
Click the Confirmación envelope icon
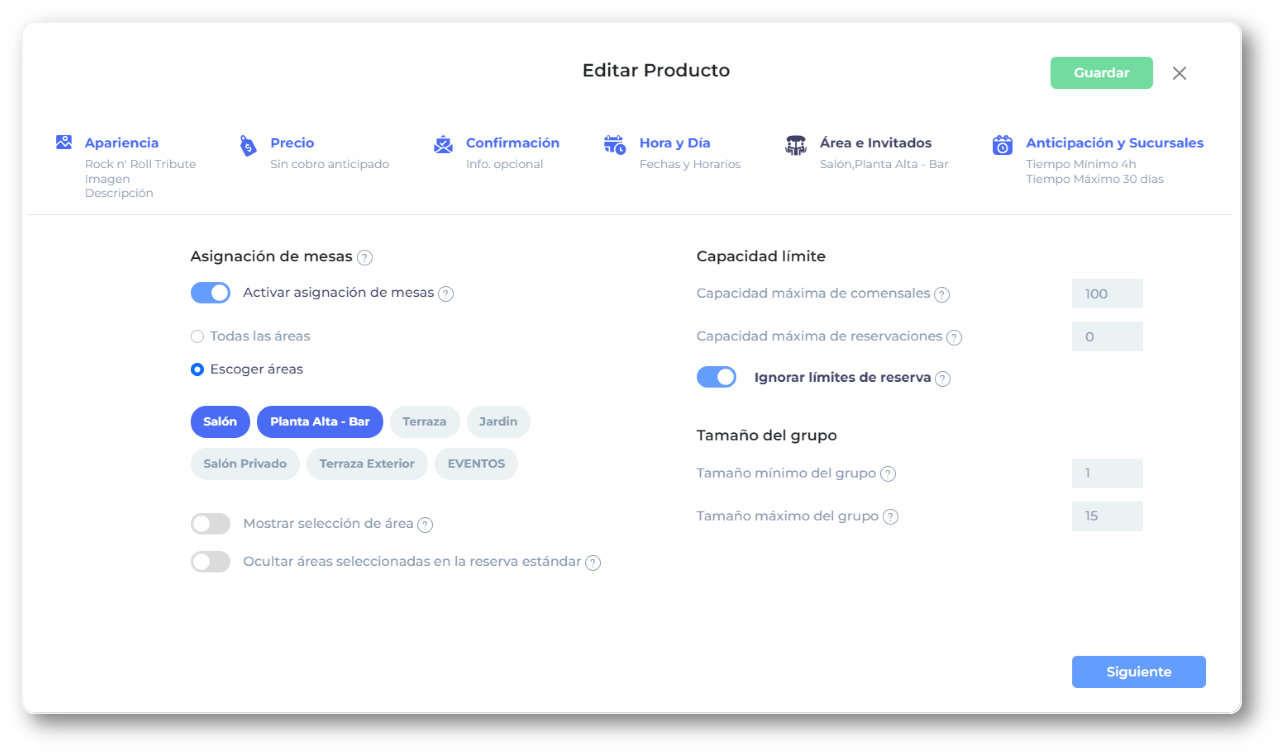click(443, 144)
